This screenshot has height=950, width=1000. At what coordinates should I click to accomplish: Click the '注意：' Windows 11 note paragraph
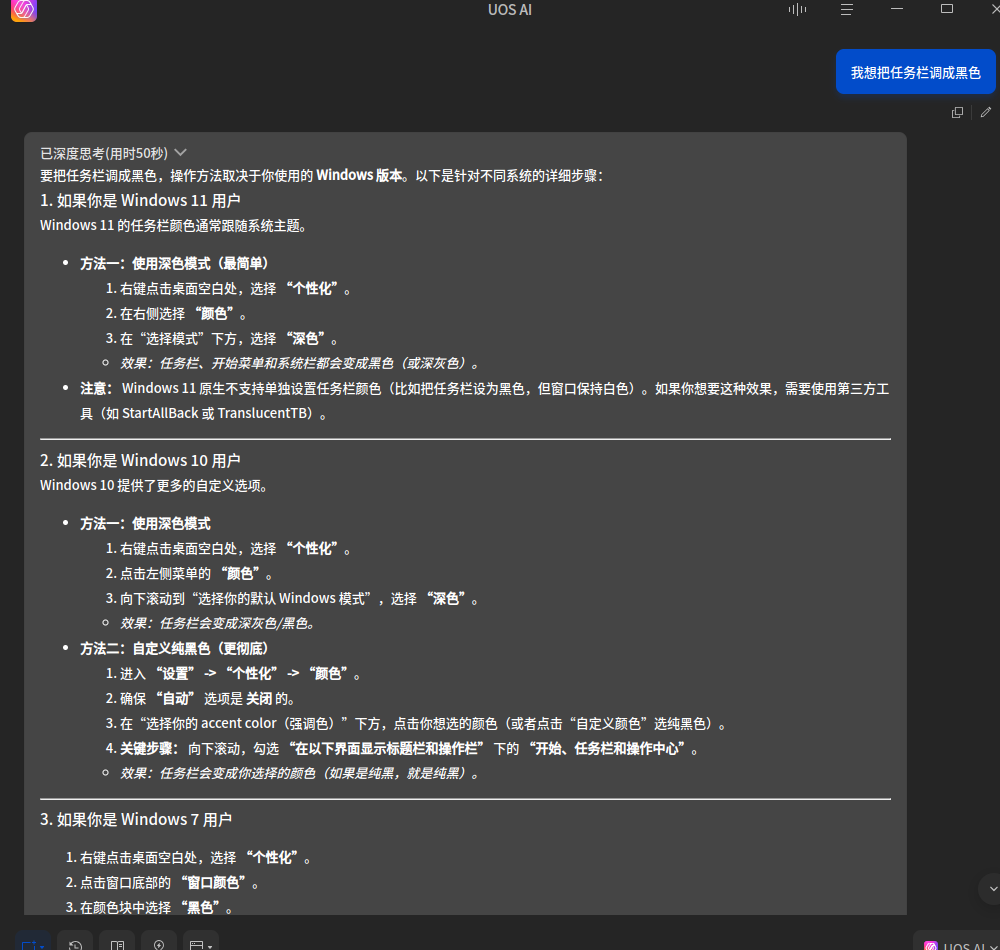484,401
